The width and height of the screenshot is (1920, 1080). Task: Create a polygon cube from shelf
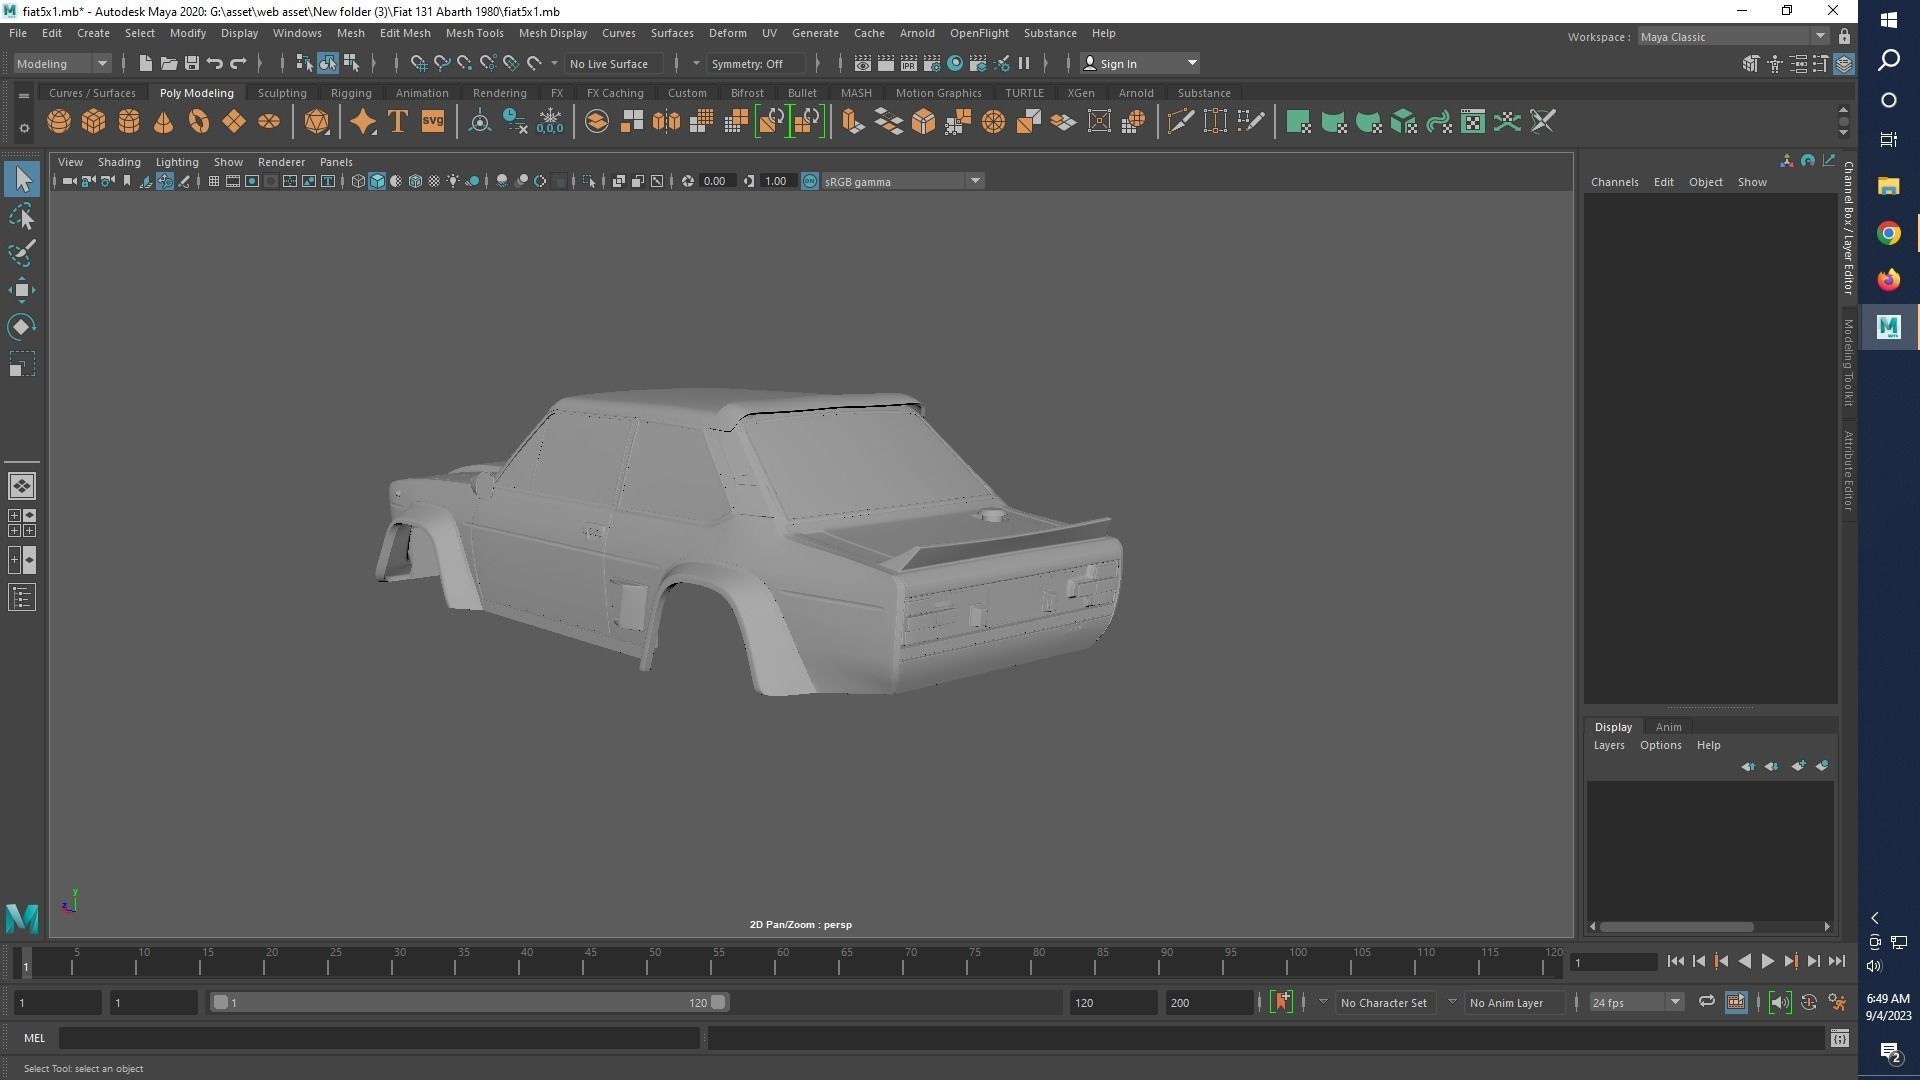tap(94, 122)
